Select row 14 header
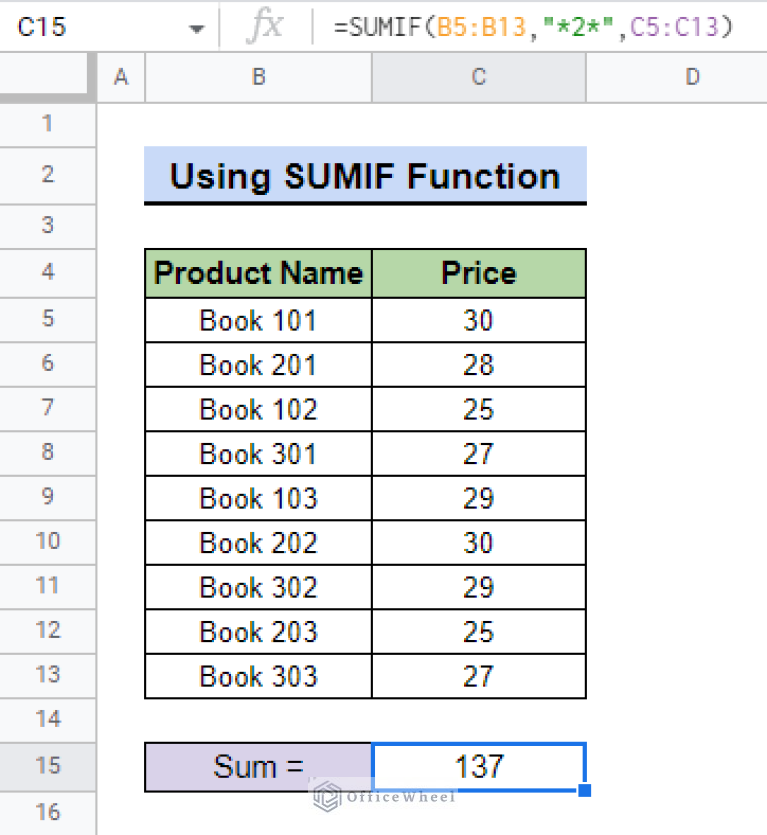Screen dimensions: 767x835 click(48, 720)
